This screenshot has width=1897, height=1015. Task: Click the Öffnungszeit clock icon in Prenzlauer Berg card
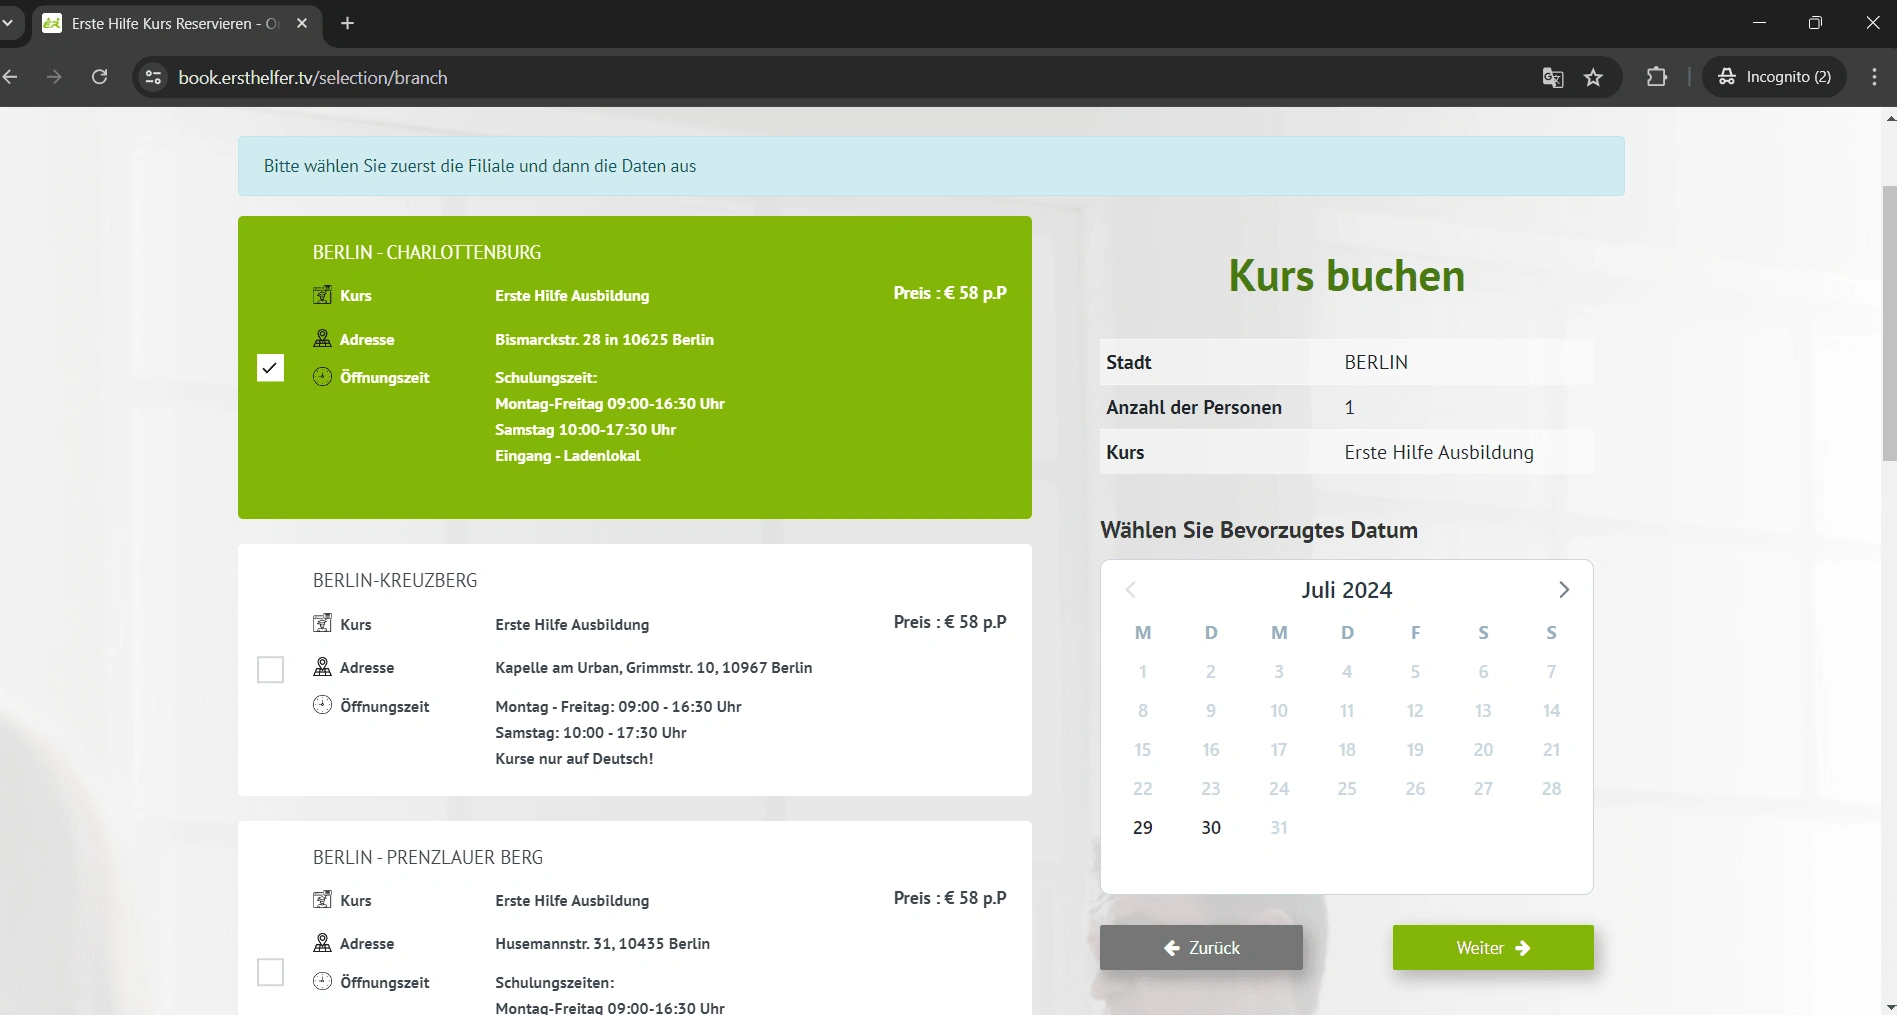[322, 981]
